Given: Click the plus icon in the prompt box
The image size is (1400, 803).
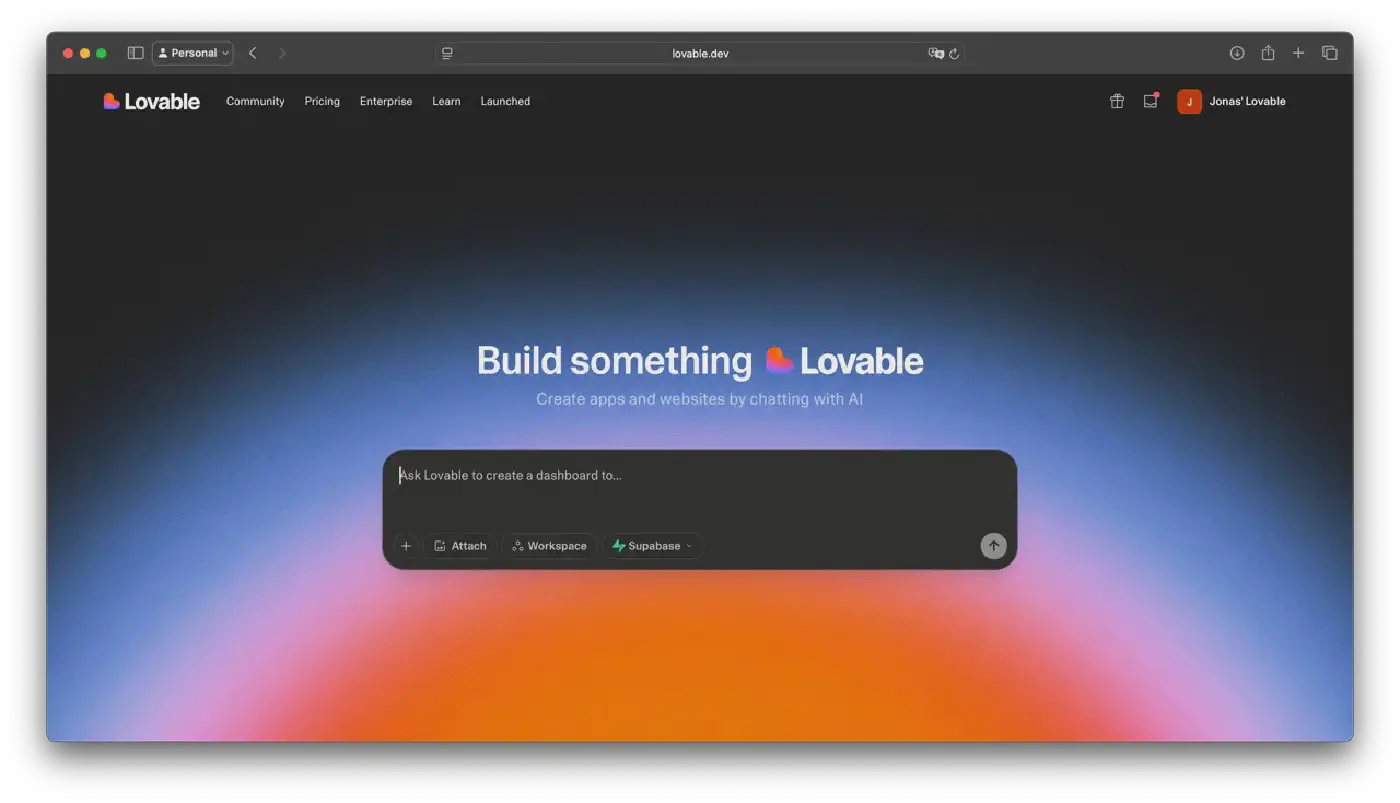Looking at the screenshot, I should [x=406, y=546].
